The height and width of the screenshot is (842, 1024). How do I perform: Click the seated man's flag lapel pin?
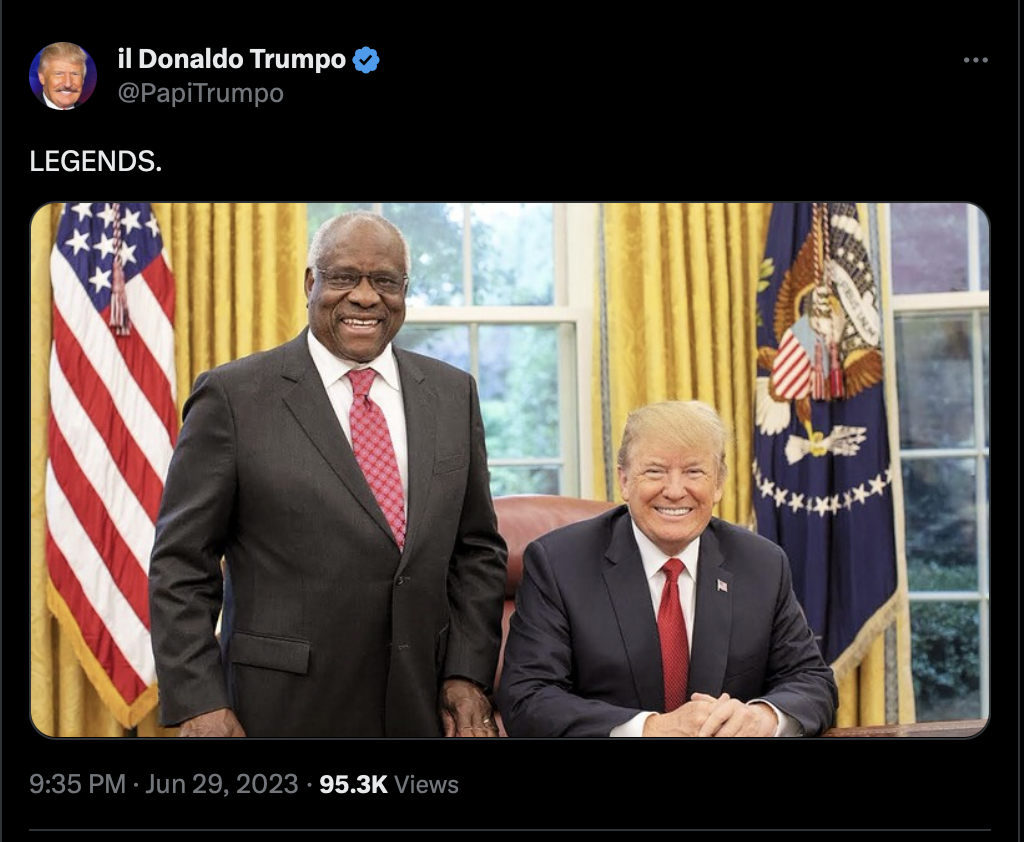[x=722, y=585]
